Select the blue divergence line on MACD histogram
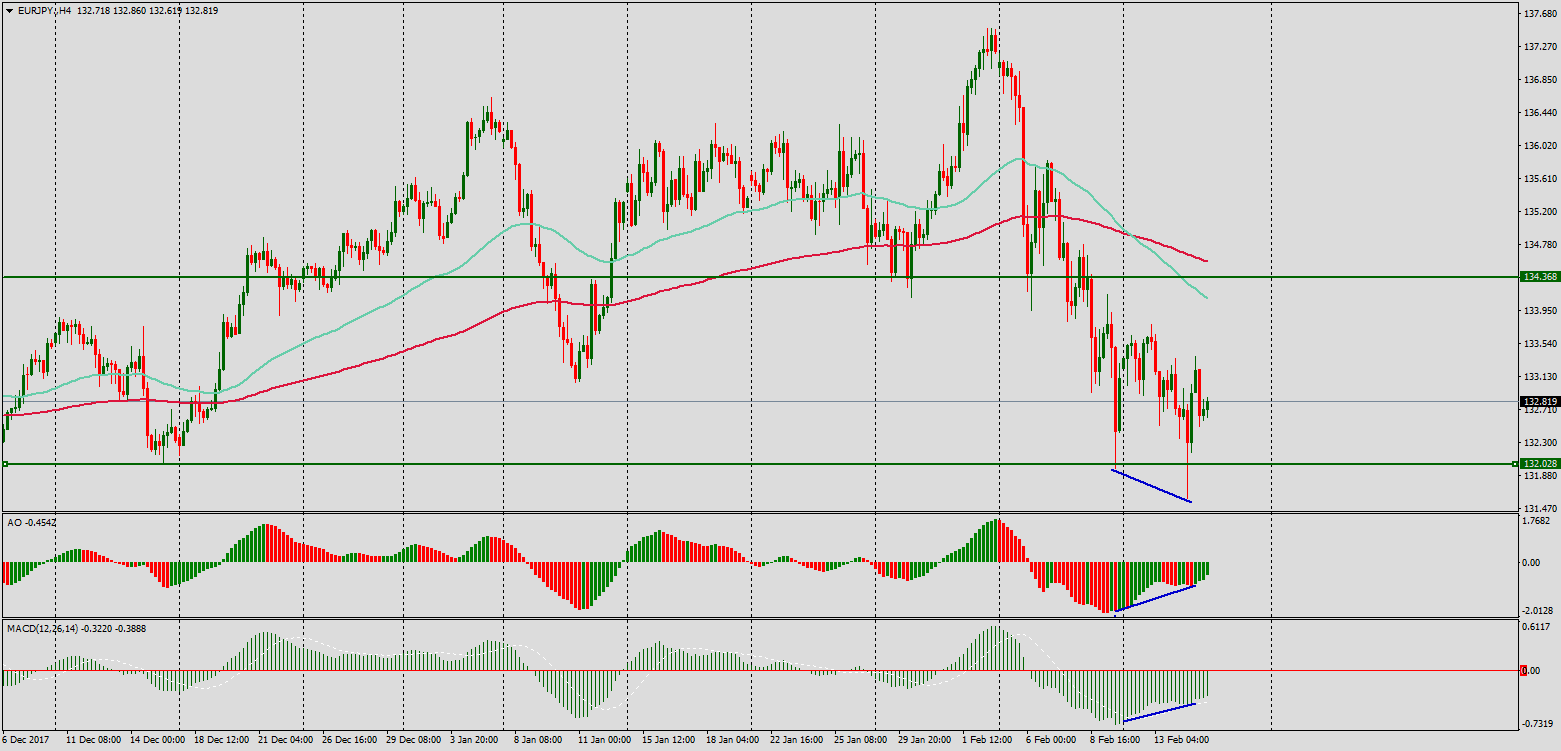 1160,712
